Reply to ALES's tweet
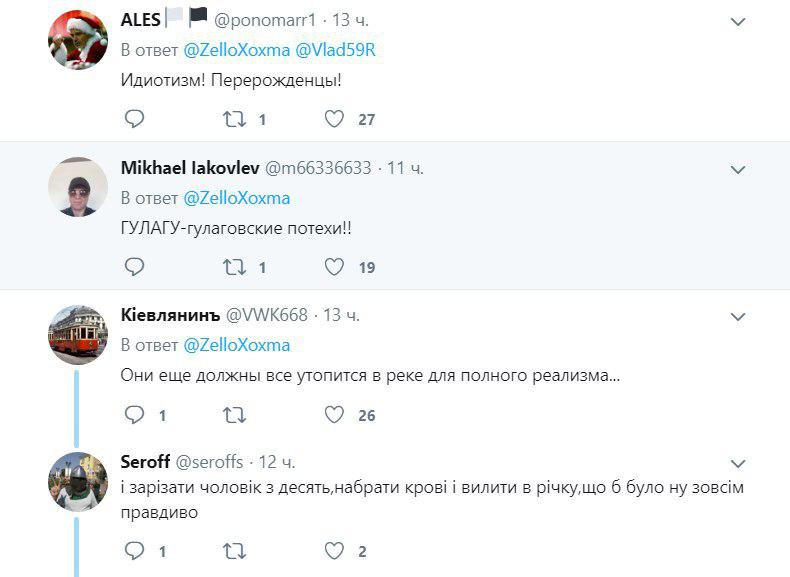Screen dimensions: 790x577 pyautogui.click(x=134, y=119)
